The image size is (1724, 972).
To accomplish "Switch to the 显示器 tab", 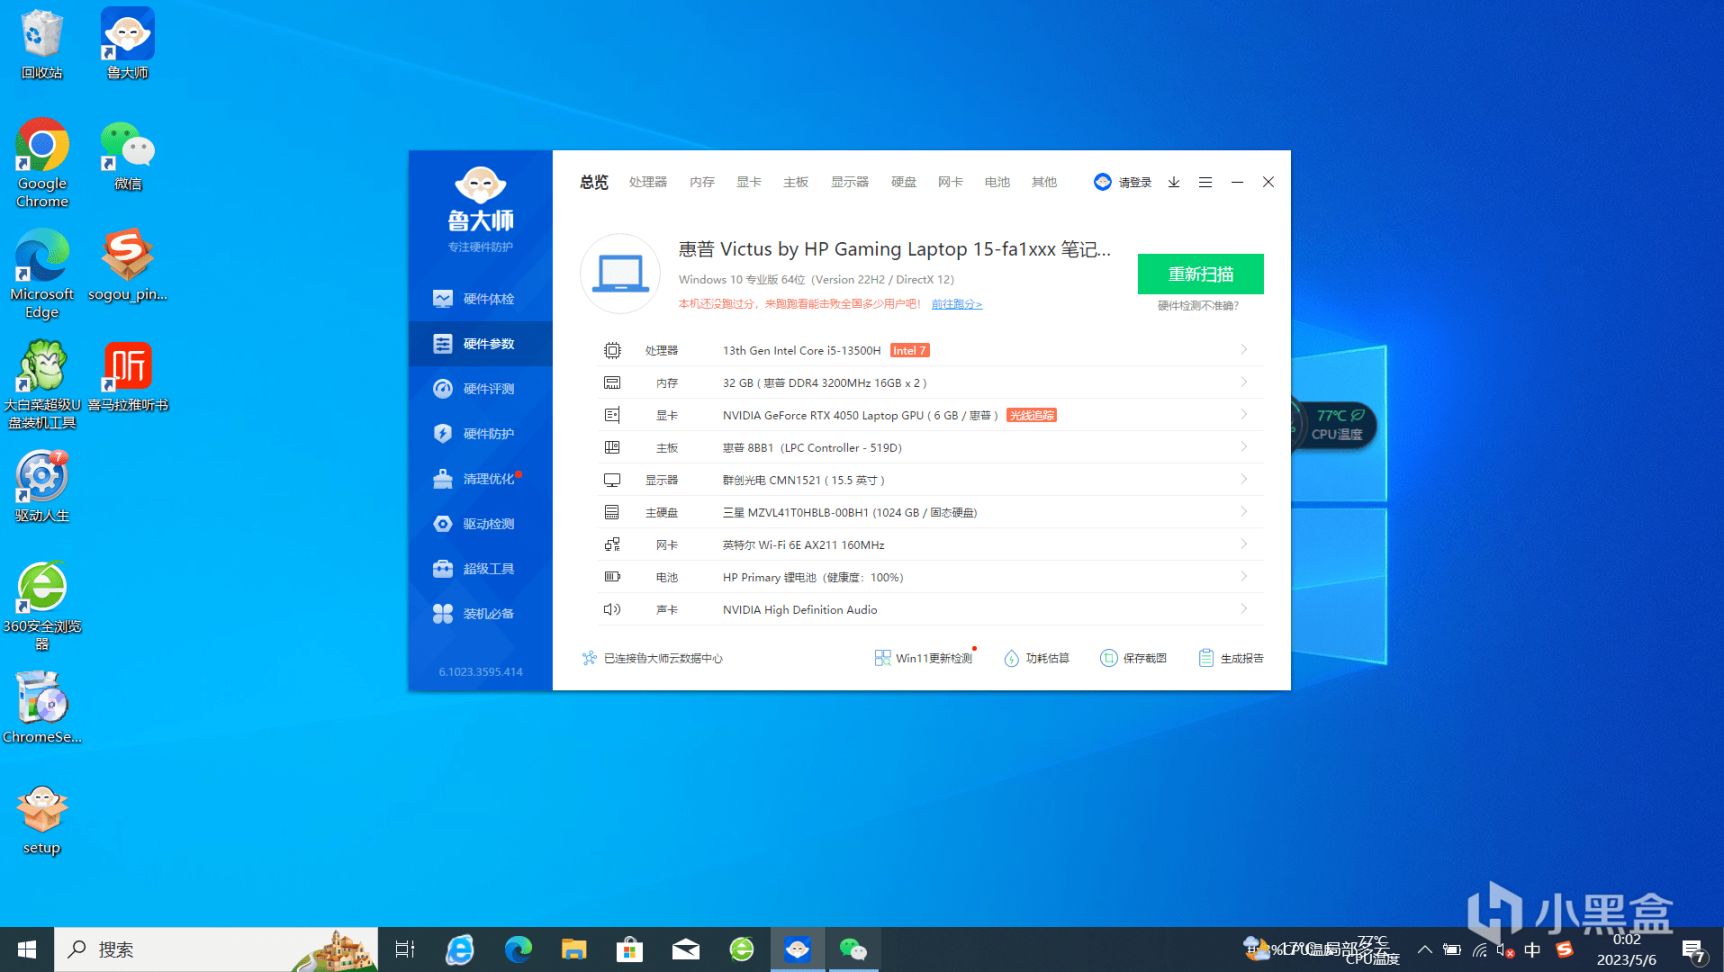I will [x=850, y=182].
